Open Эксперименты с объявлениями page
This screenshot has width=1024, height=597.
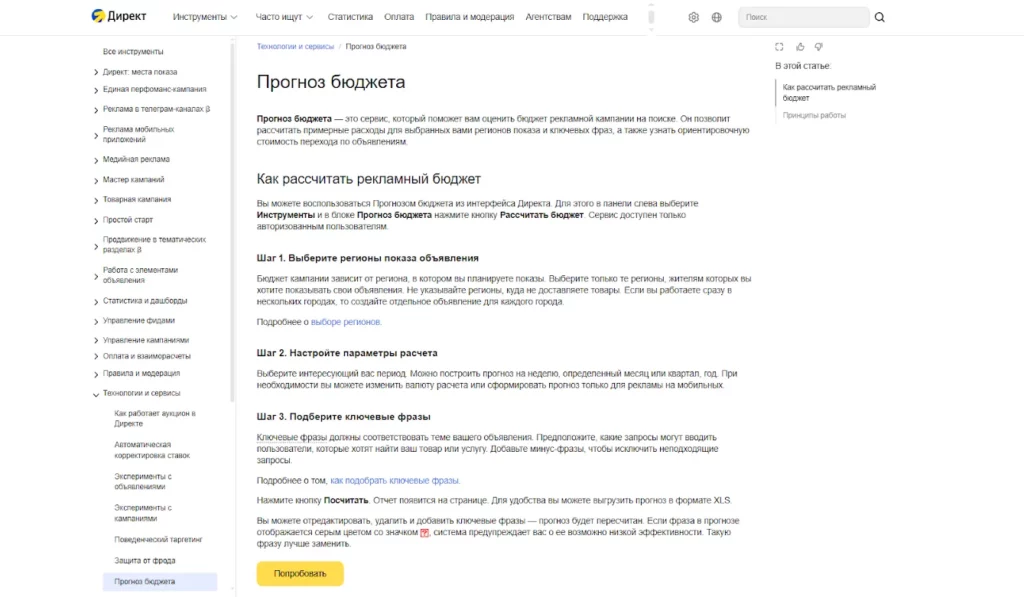pos(143,481)
